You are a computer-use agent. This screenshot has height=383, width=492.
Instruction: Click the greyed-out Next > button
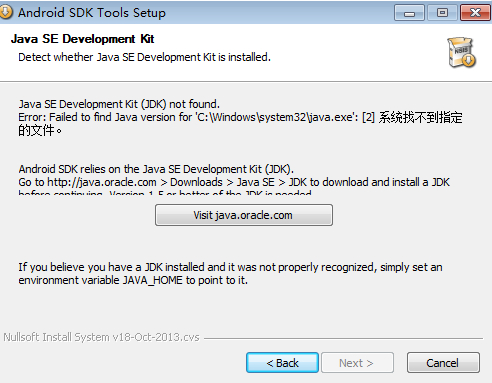click(357, 363)
